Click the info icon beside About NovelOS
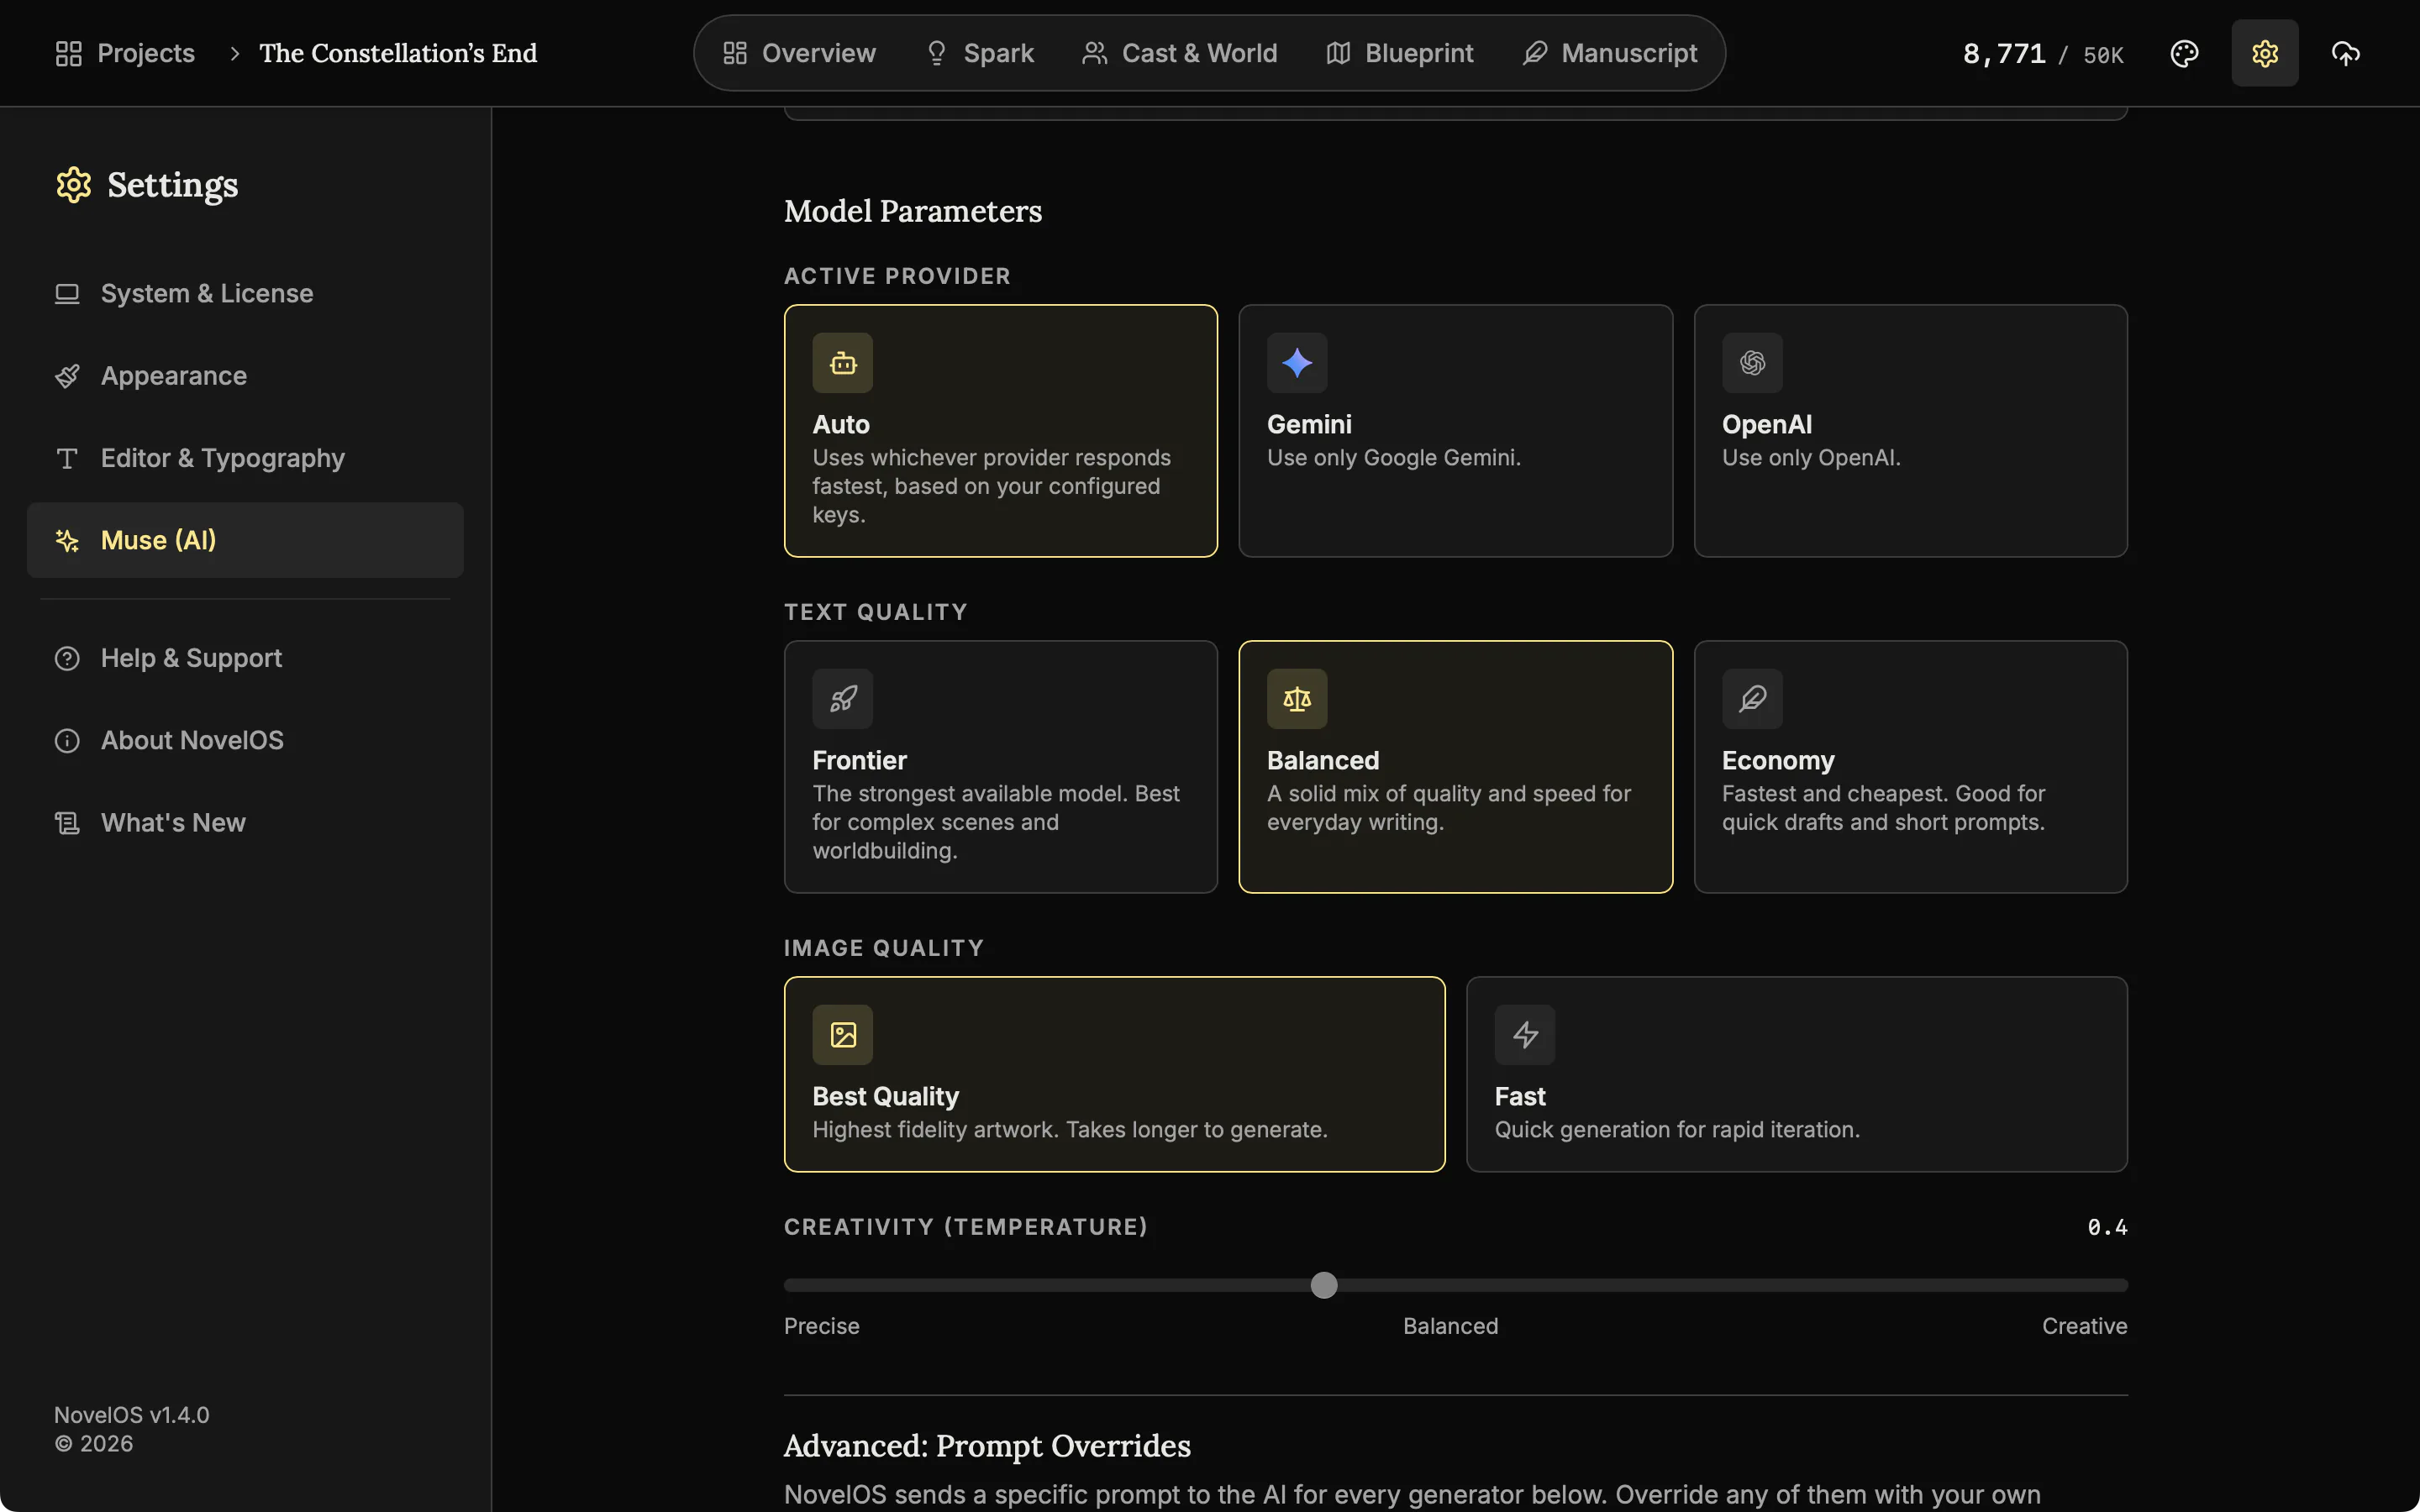 tap(67, 741)
